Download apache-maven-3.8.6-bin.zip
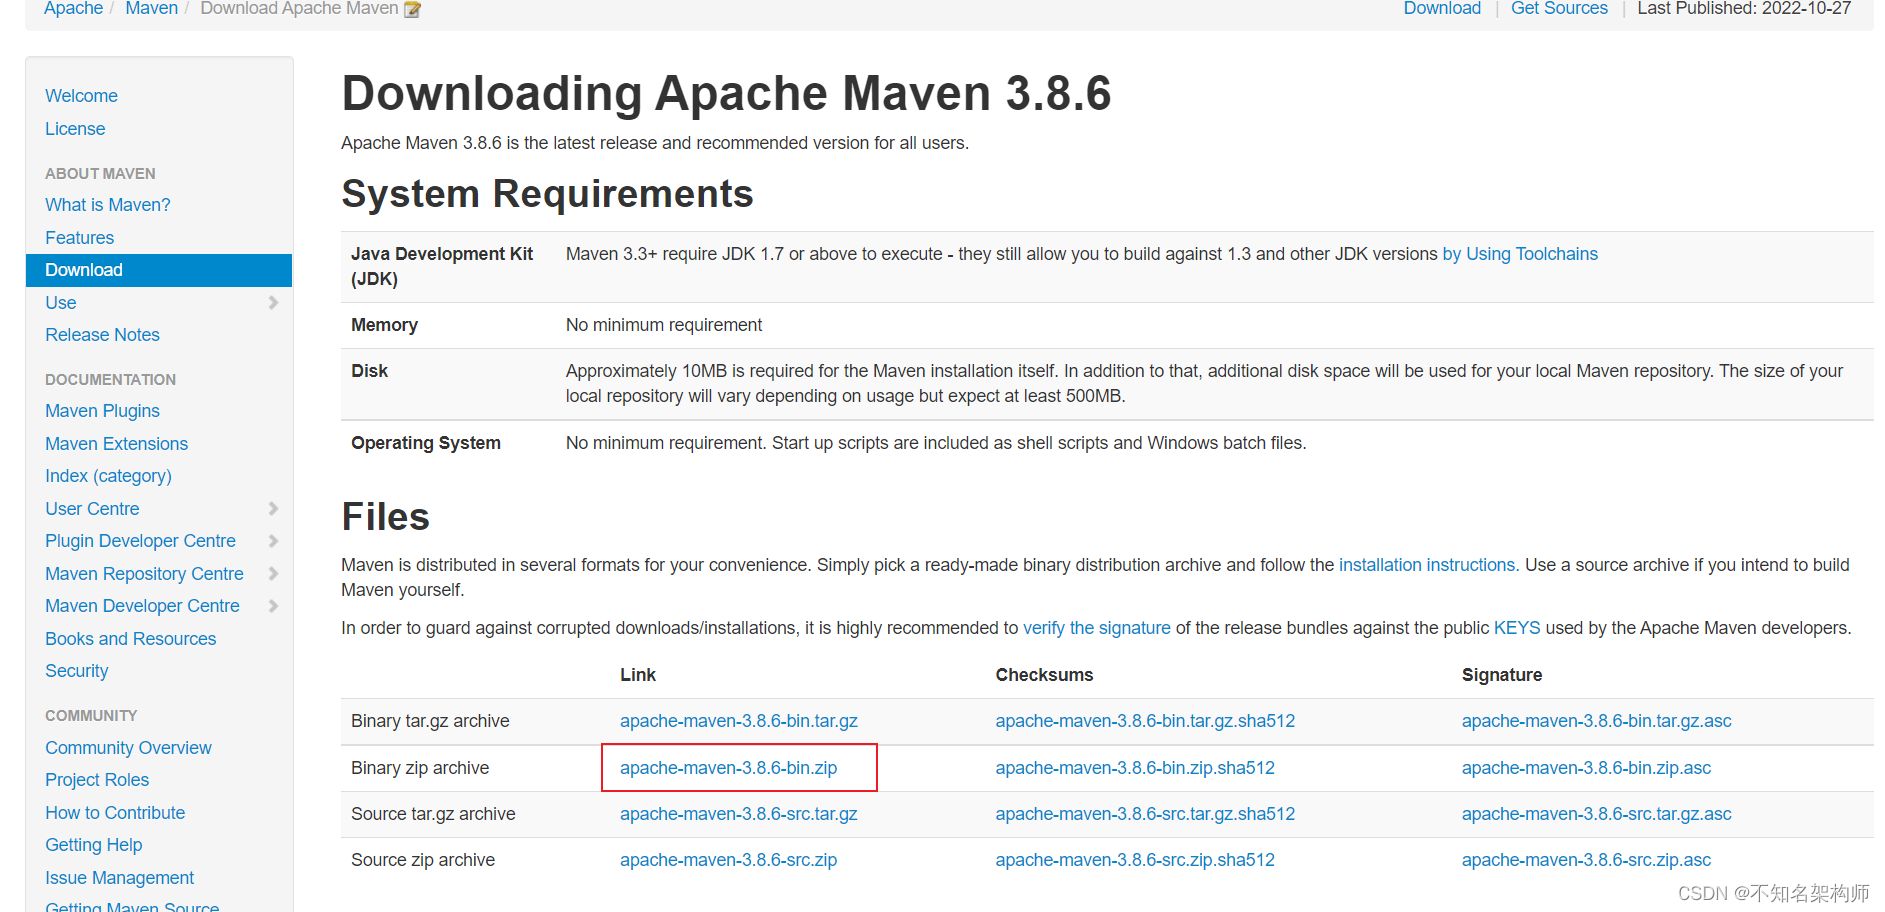 729,768
